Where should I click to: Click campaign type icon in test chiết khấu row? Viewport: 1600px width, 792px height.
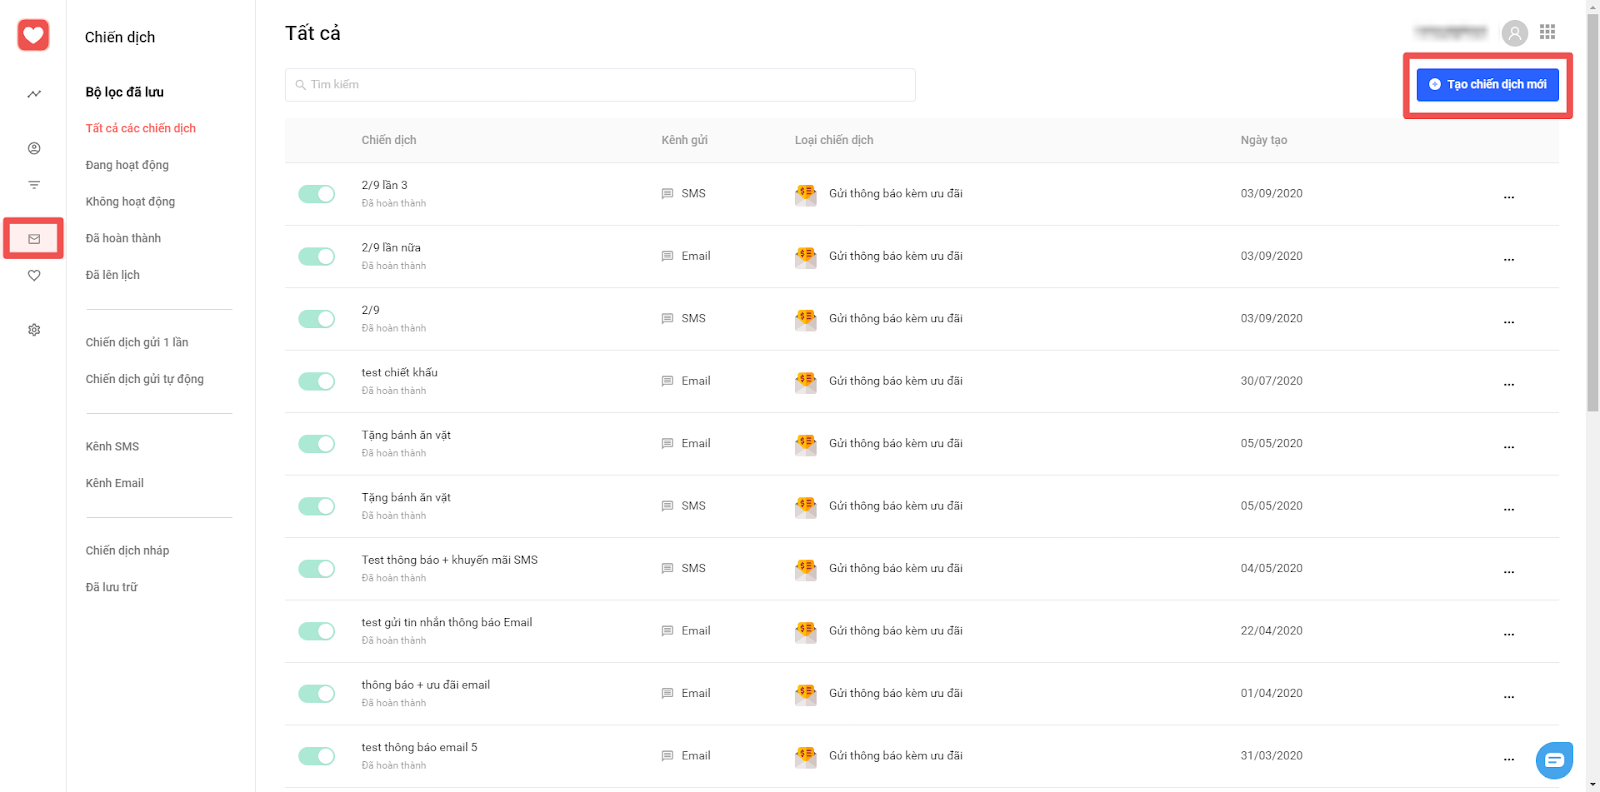click(806, 382)
